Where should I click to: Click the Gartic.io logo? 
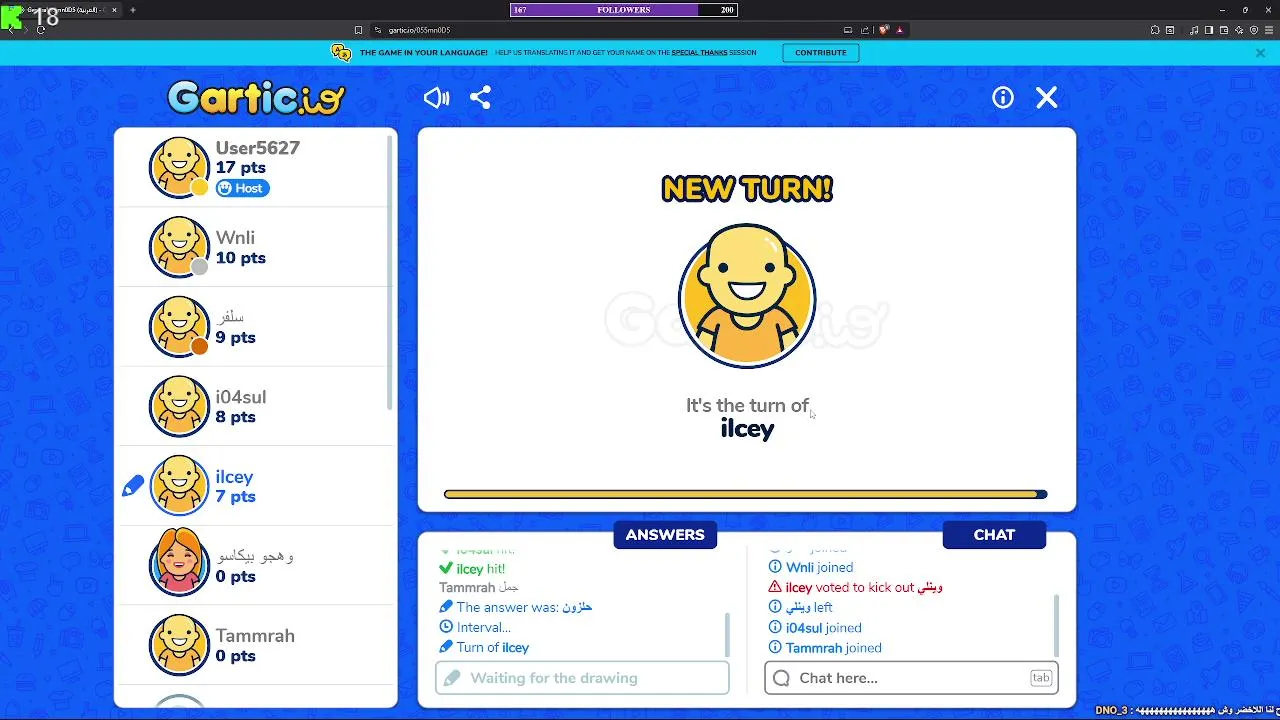(256, 97)
